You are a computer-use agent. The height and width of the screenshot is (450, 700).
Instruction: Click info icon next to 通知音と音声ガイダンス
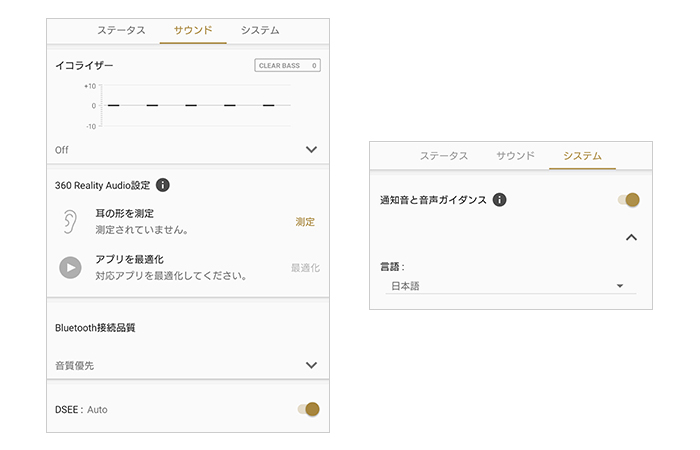500,200
